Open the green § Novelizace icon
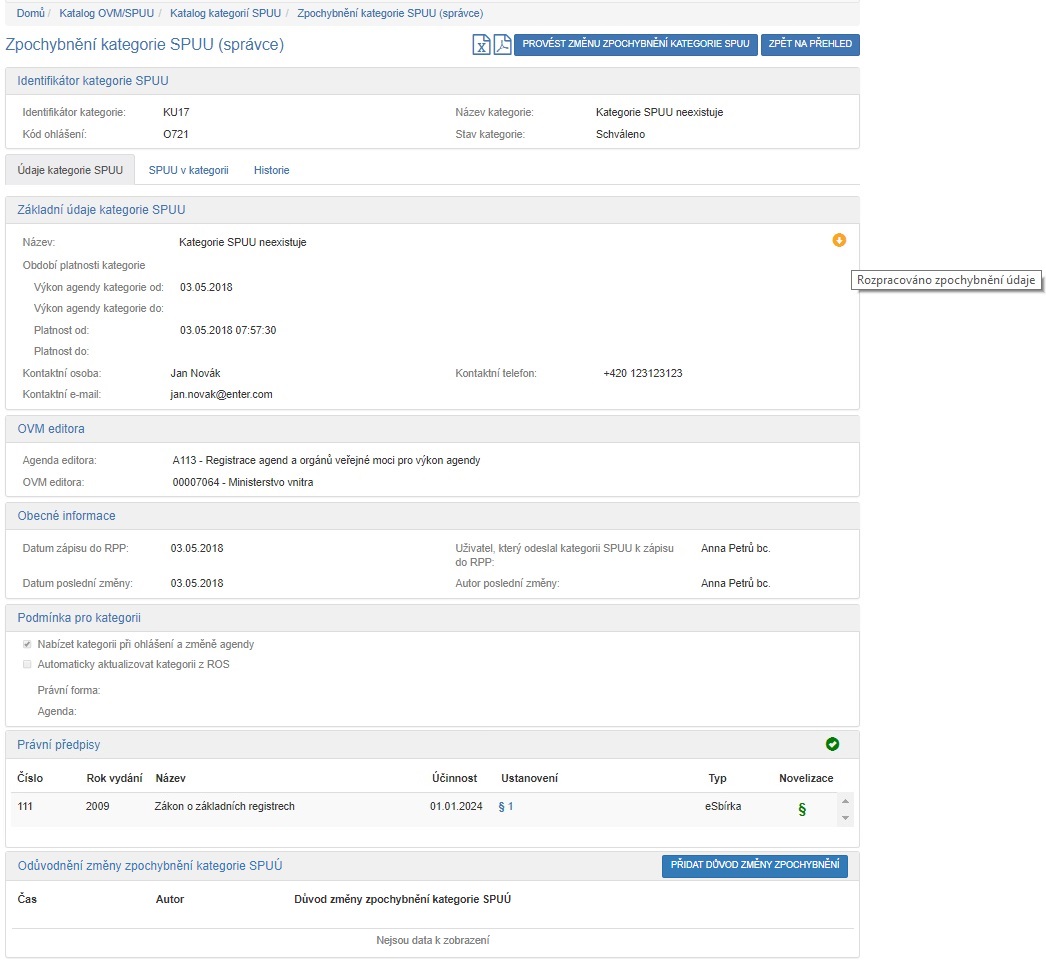Viewport: 1046px width, 960px height. (801, 809)
